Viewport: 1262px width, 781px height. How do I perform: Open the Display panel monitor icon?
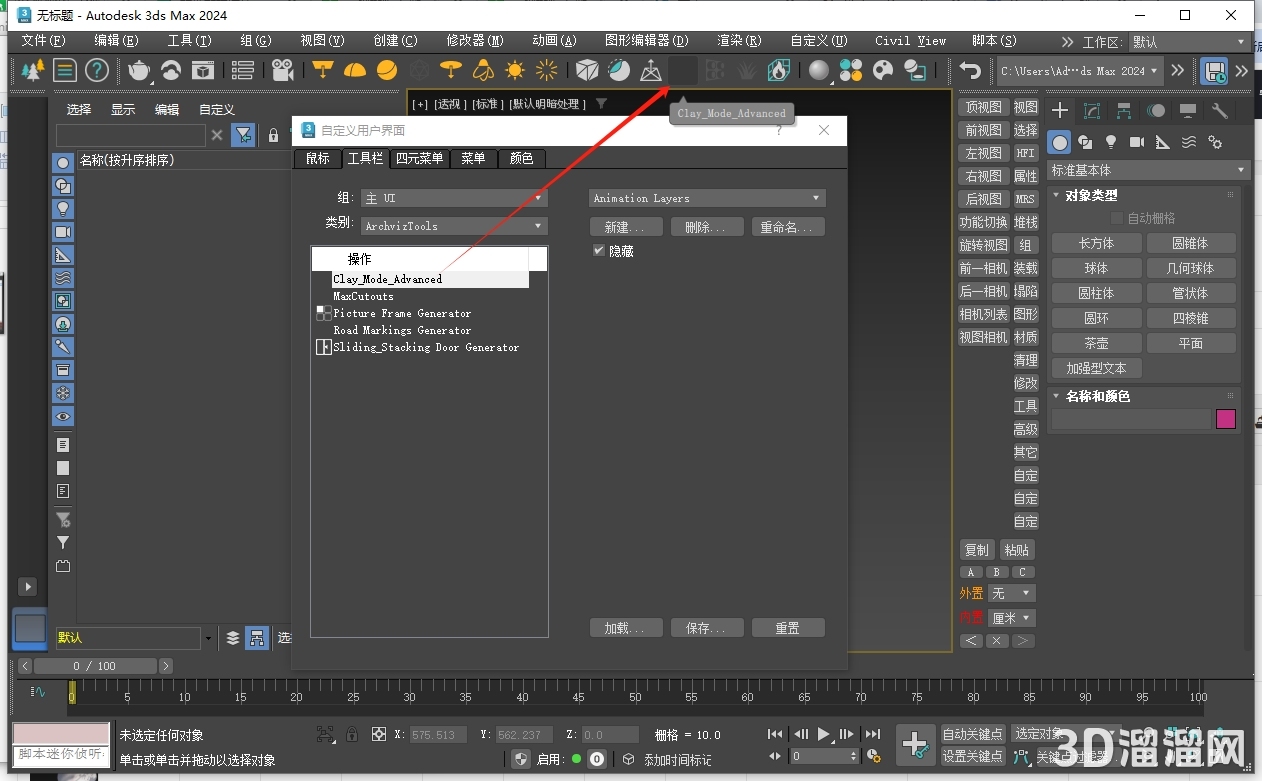[1188, 110]
